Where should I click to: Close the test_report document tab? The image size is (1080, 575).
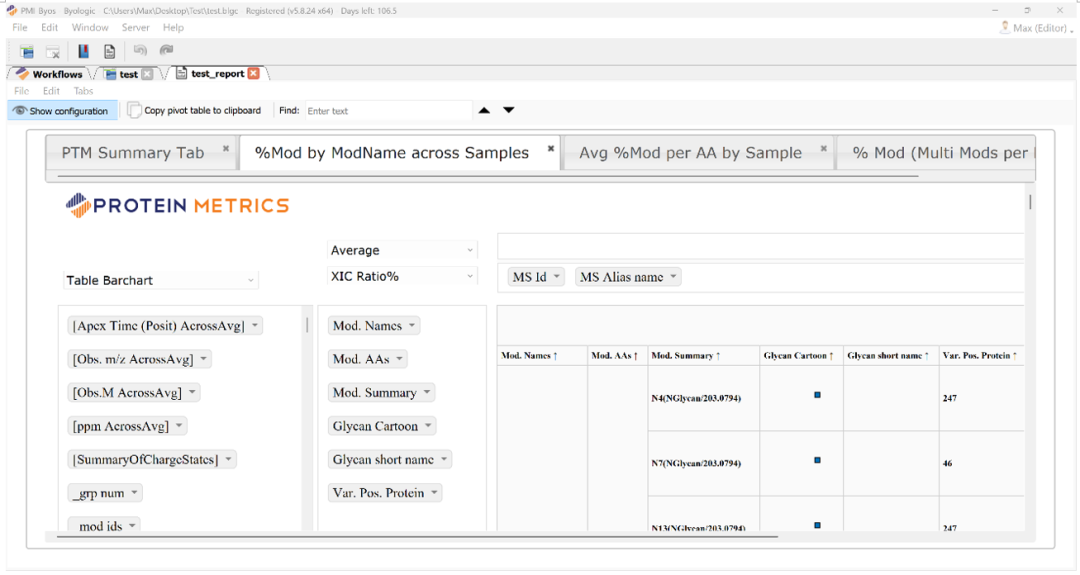pos(254,73)
